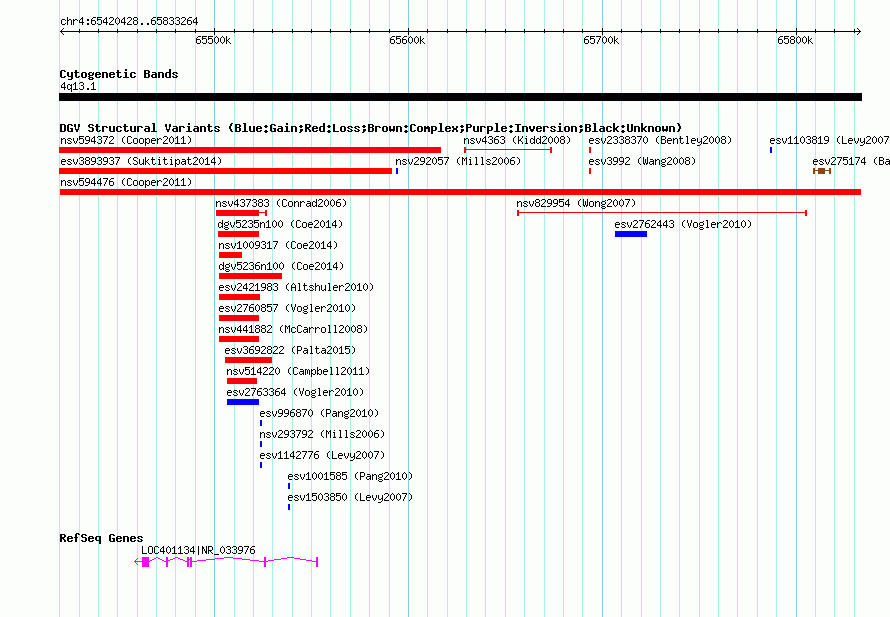Open dgv5235n100 (Coe2014) variant
The height and width of the screenshot is (617, 890).
pos(280,224)
